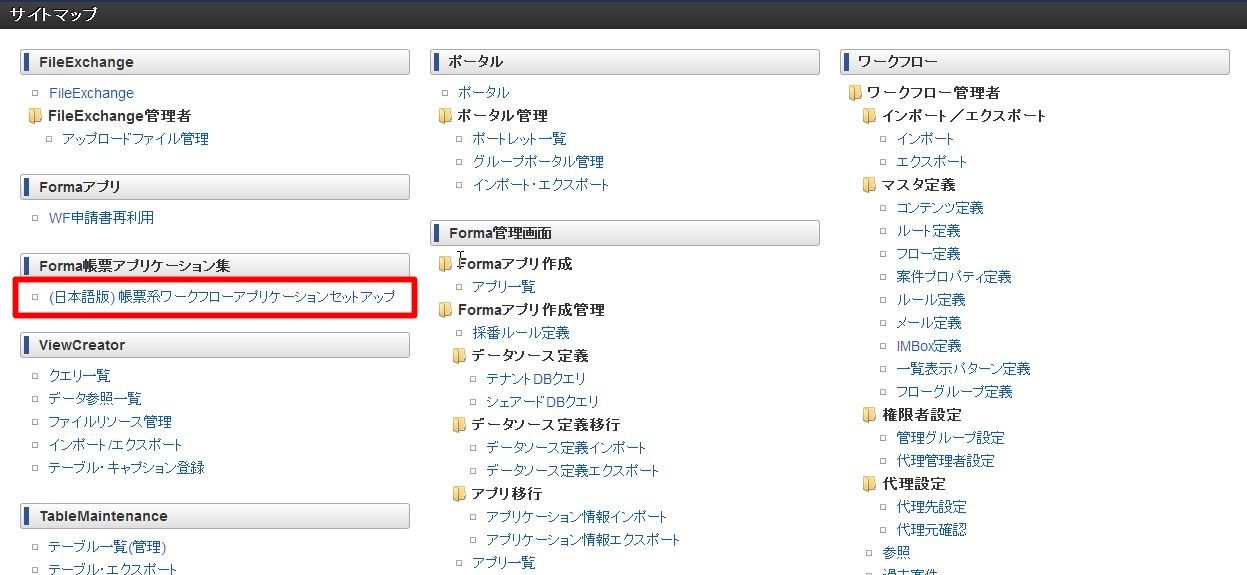Open 参照 link under ワークフロー
Viewport: 1247px width, 575px height.
[x=896, y=553]
